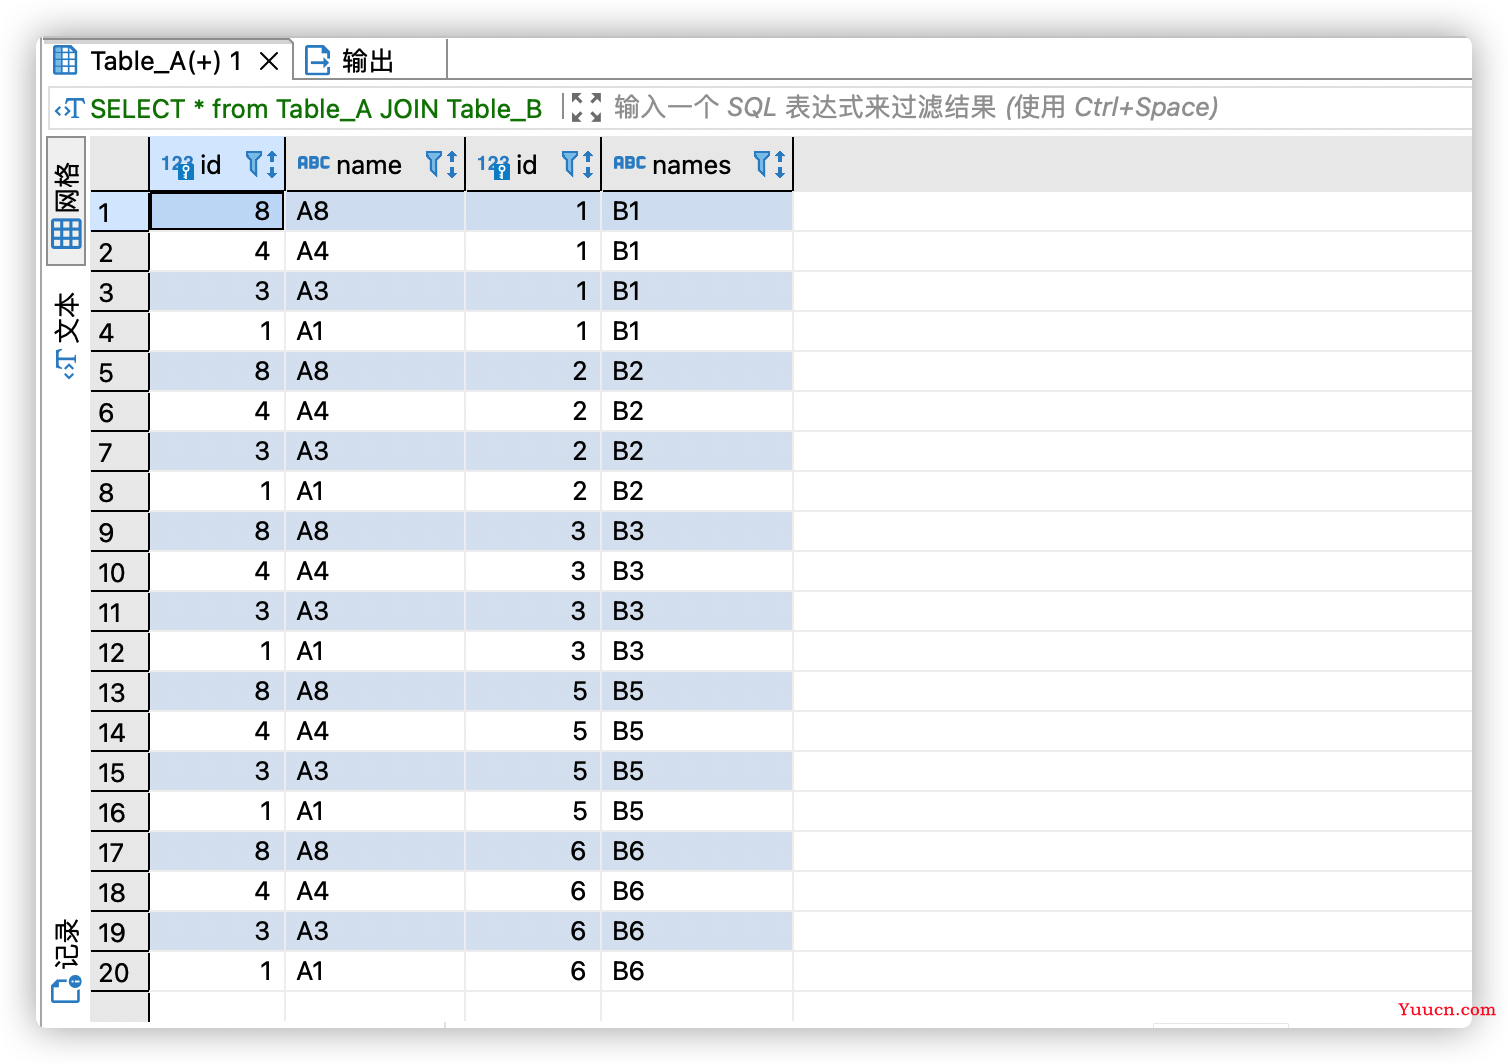Click the grid icon in 网格 side tab
This screenshot has width=1508, height=1064.
(x=66, y=234)
